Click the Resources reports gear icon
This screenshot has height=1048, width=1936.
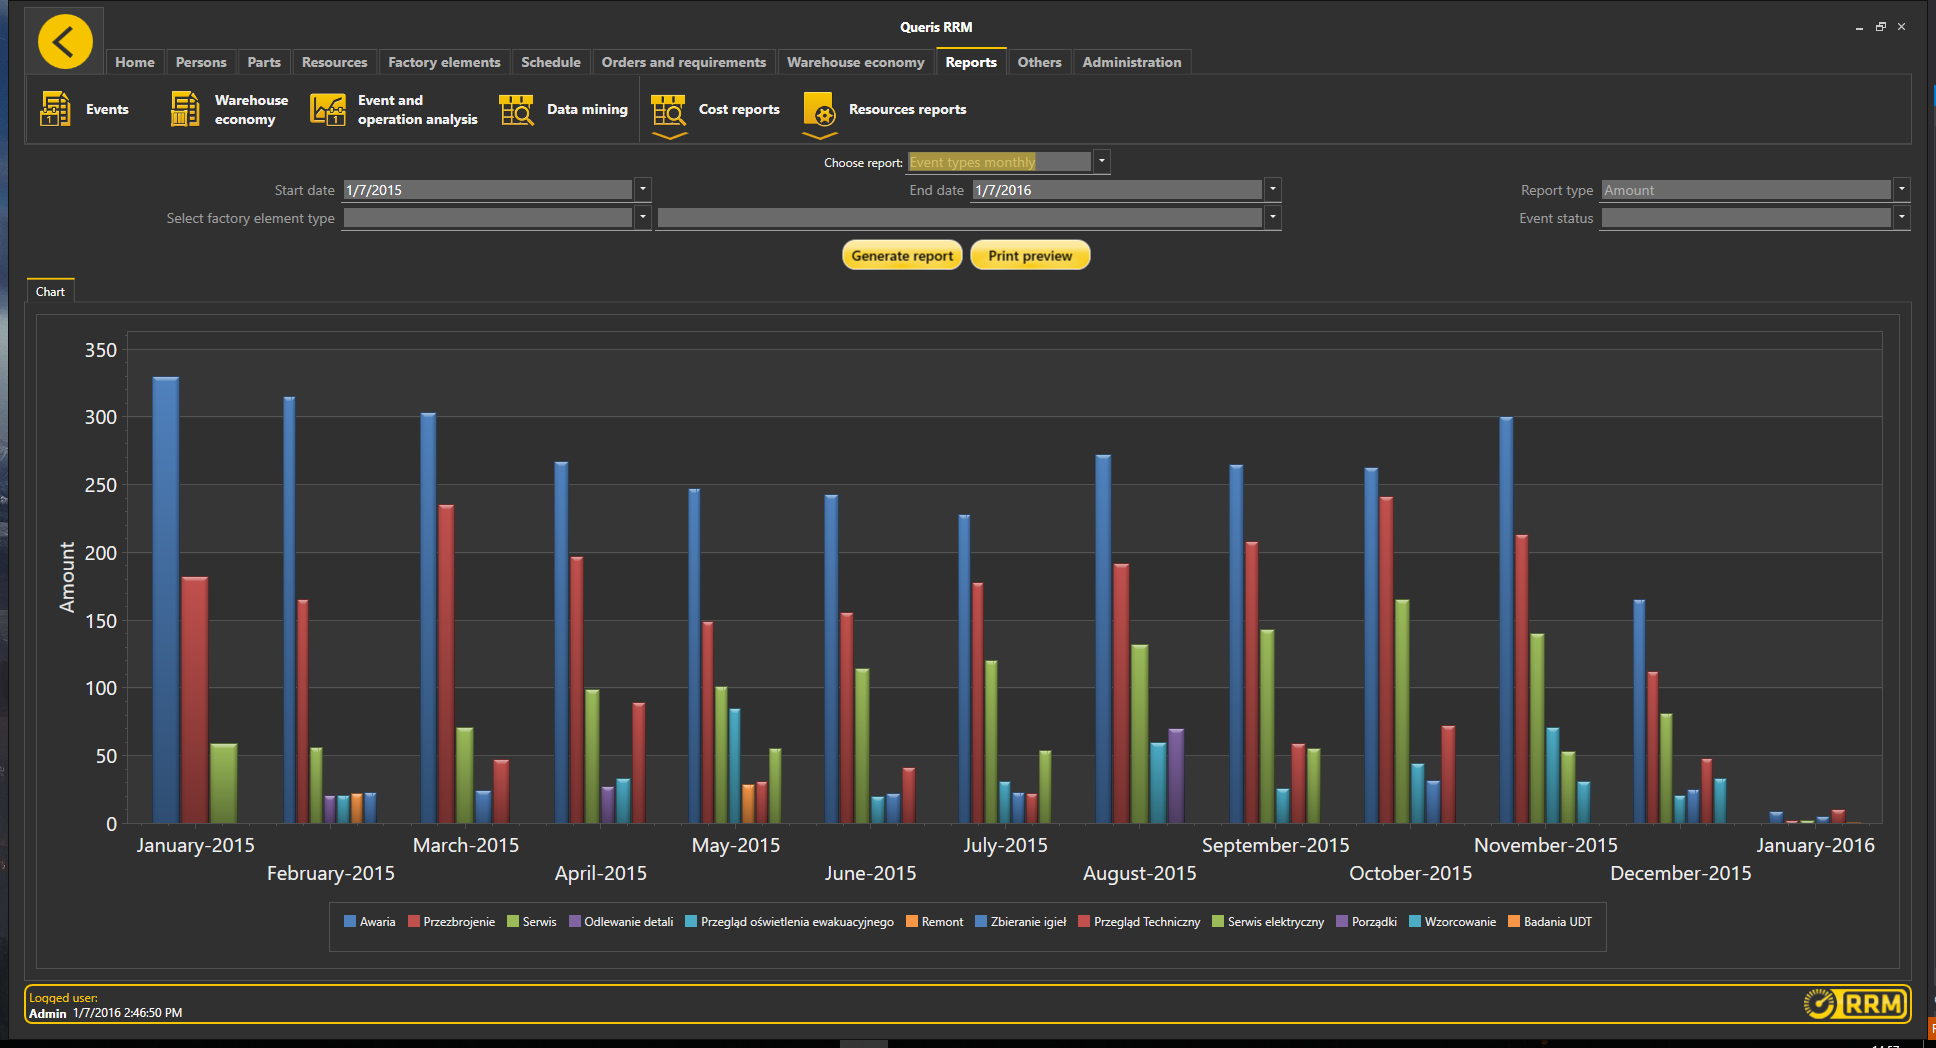[x=819, y=108]
